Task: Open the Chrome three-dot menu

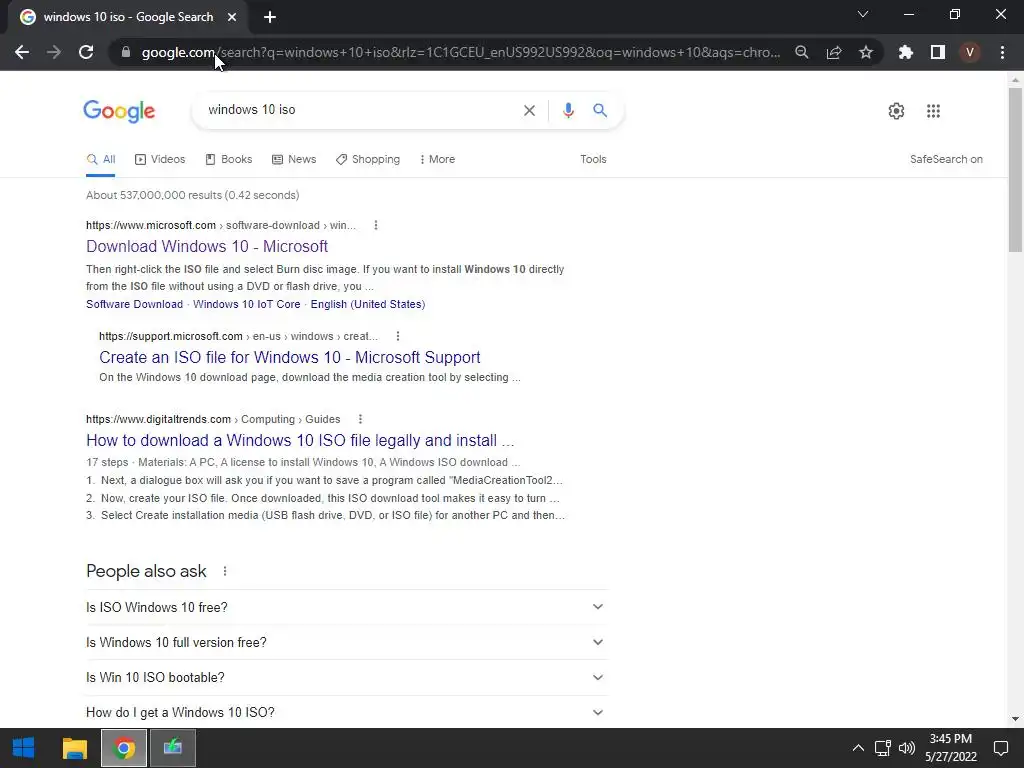Action: point(1002,52)
